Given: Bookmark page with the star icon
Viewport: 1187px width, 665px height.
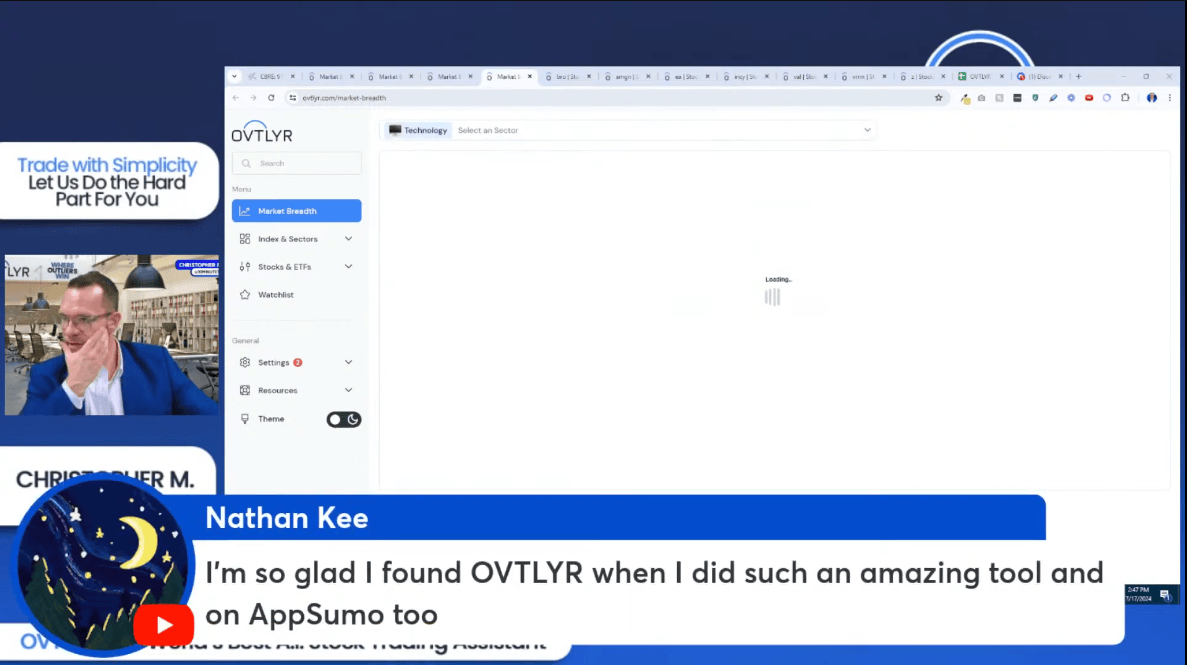Looking at the screenshot, I should (939, 98).
